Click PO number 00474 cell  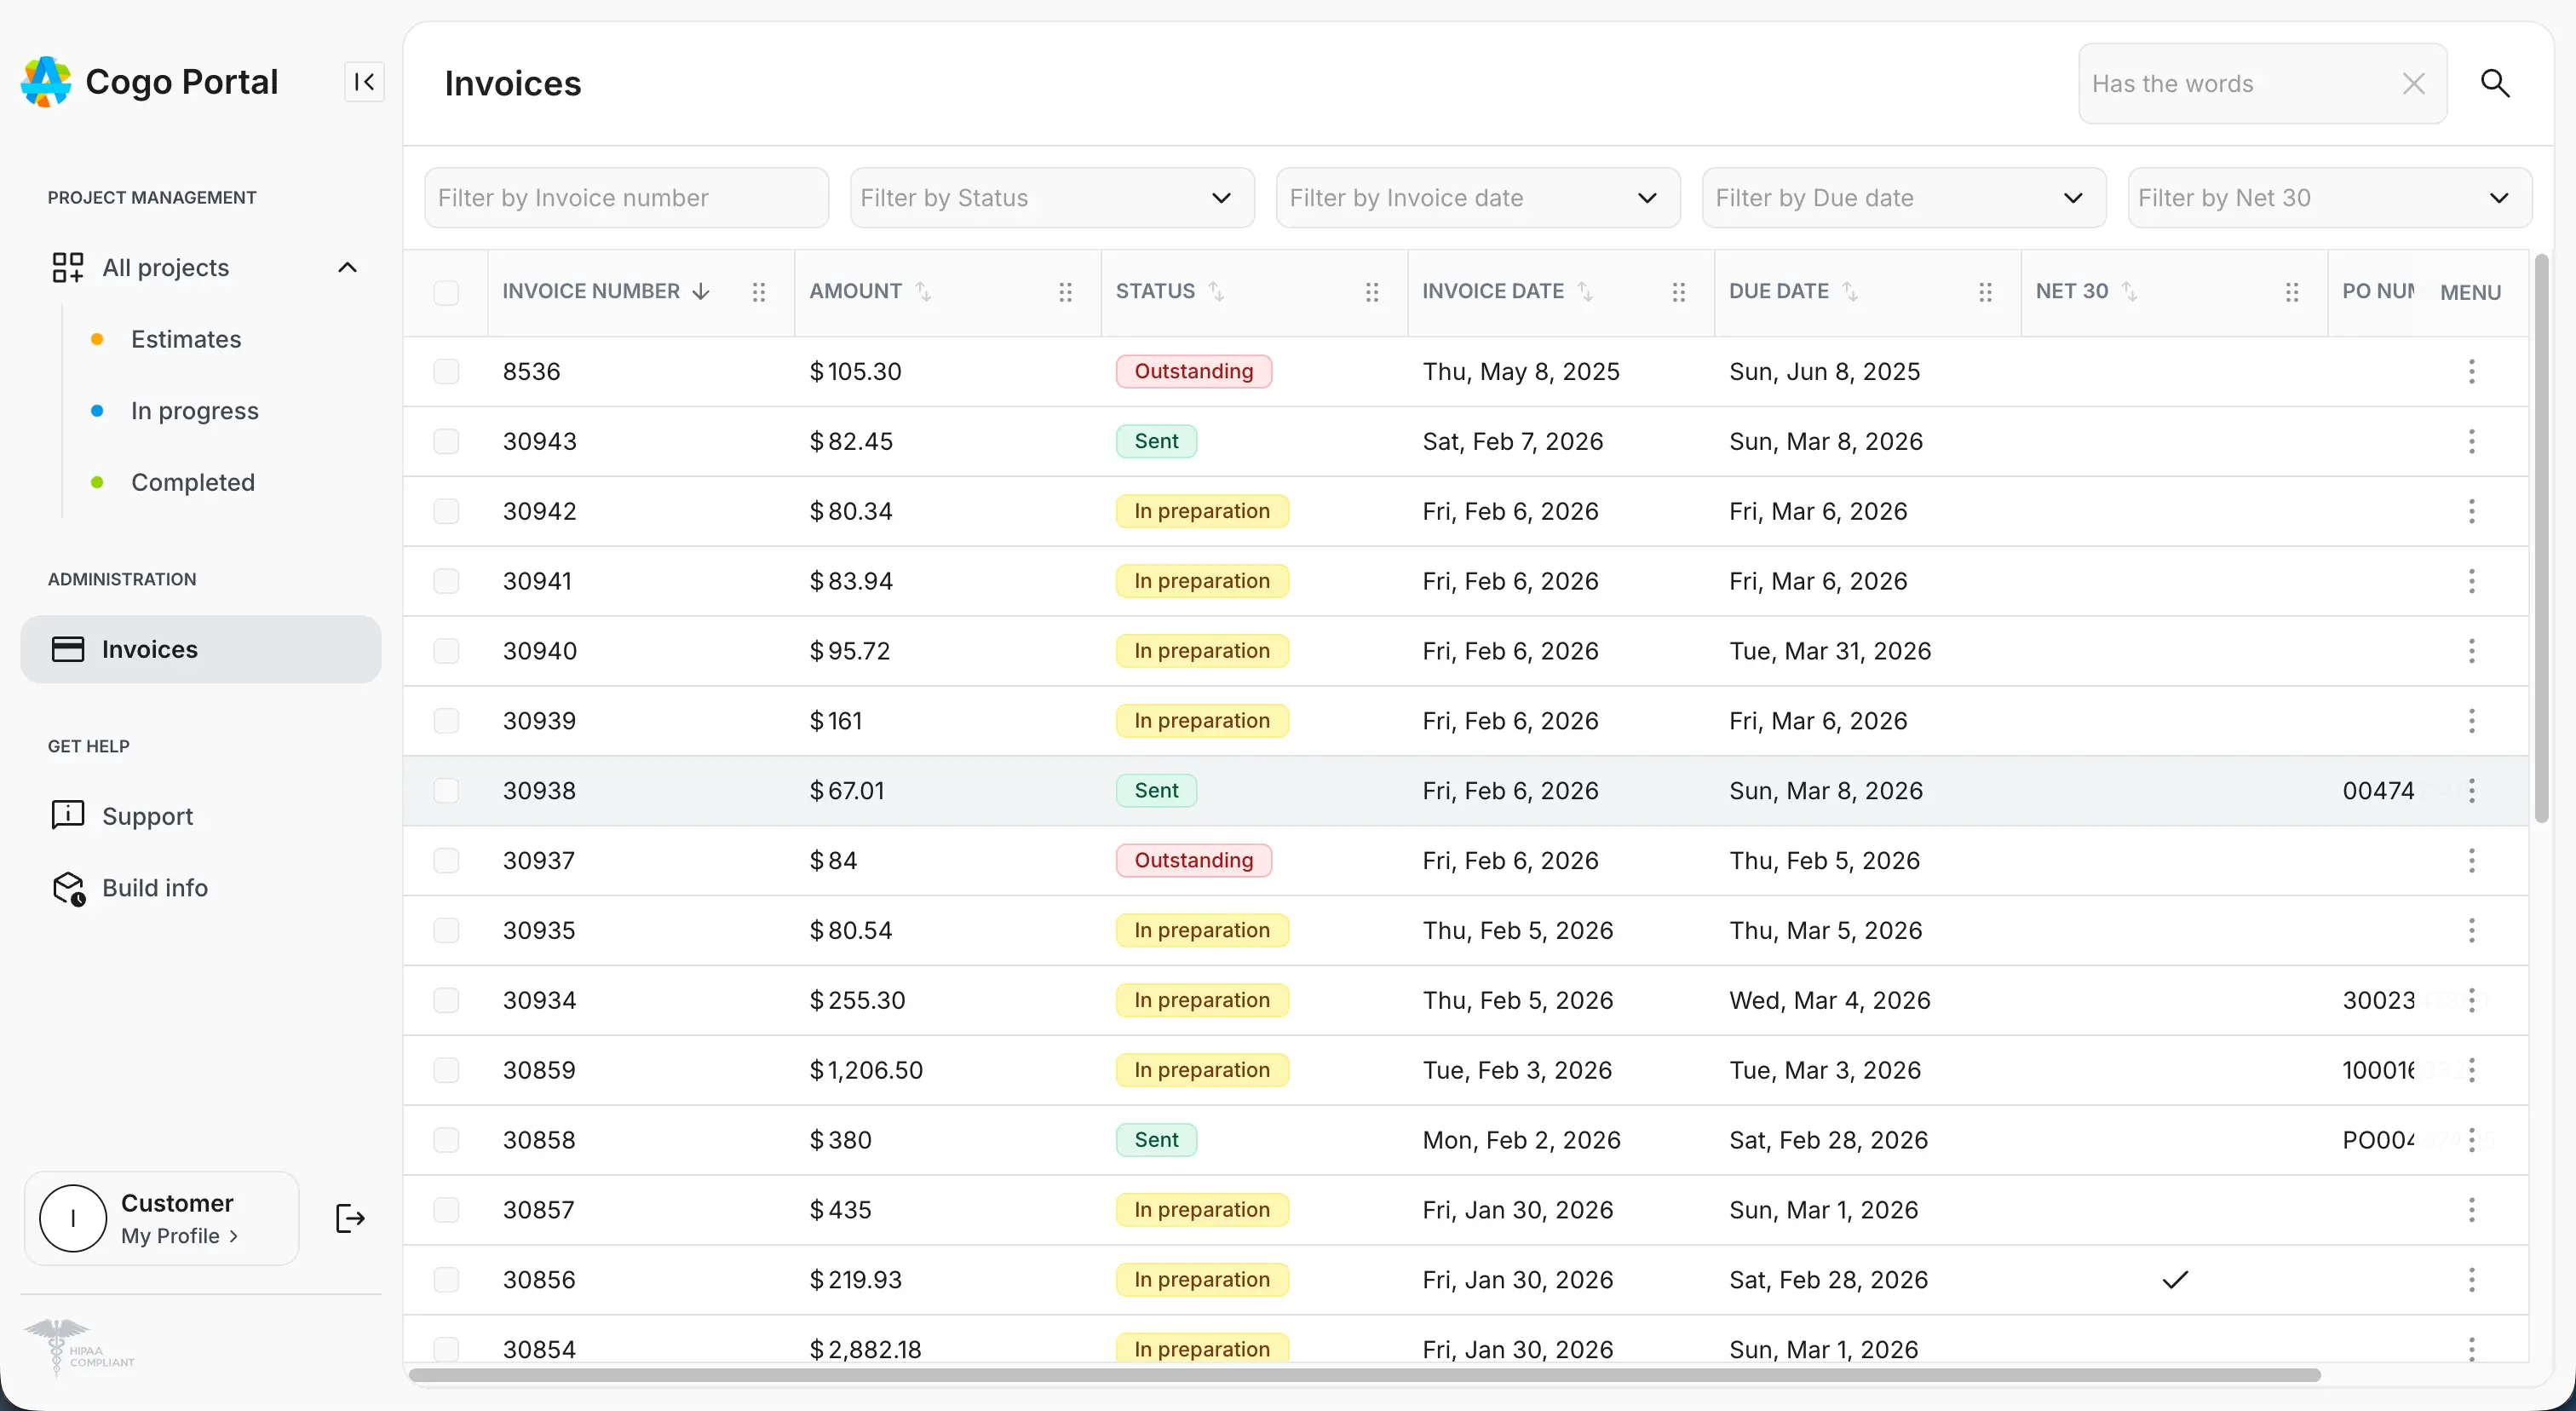click(2378, 791)
